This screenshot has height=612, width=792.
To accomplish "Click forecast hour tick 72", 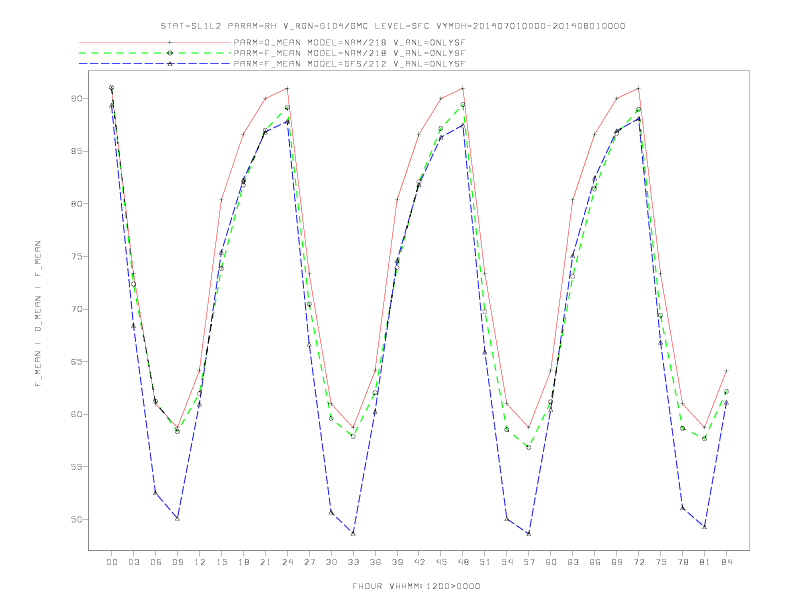I will click(x=639, y=562).
